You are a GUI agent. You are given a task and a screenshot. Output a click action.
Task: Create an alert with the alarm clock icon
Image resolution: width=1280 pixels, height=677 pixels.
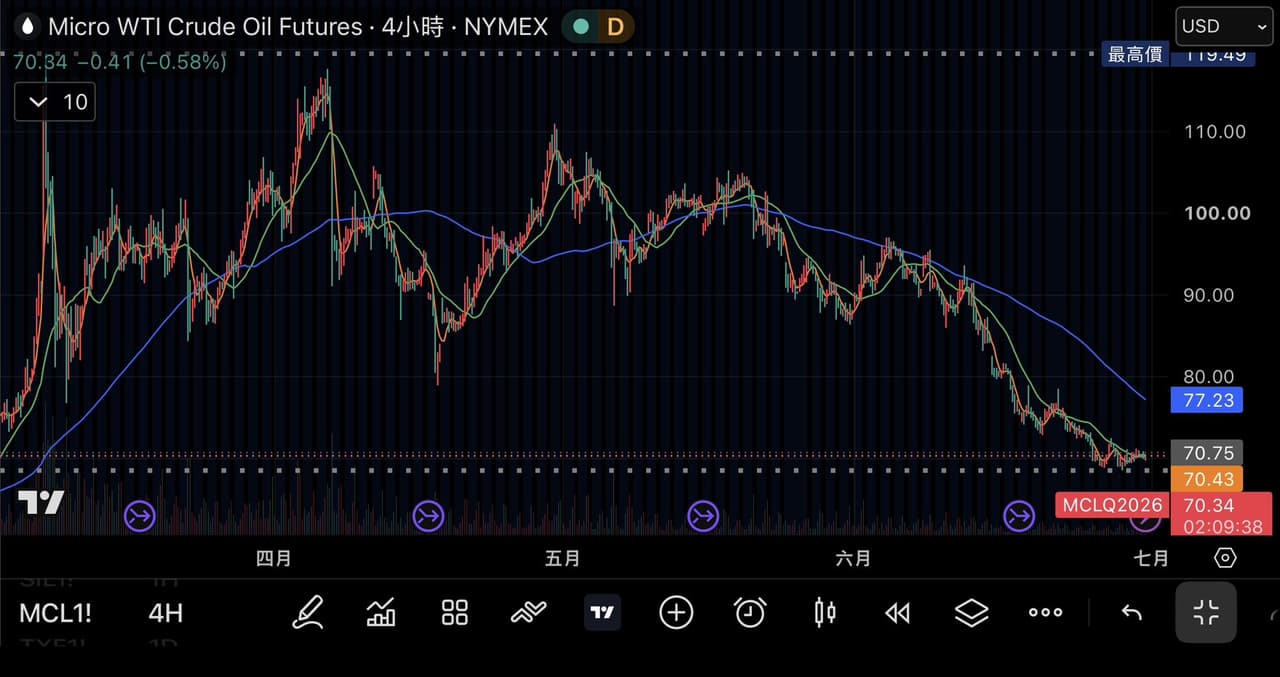(750, 612)
